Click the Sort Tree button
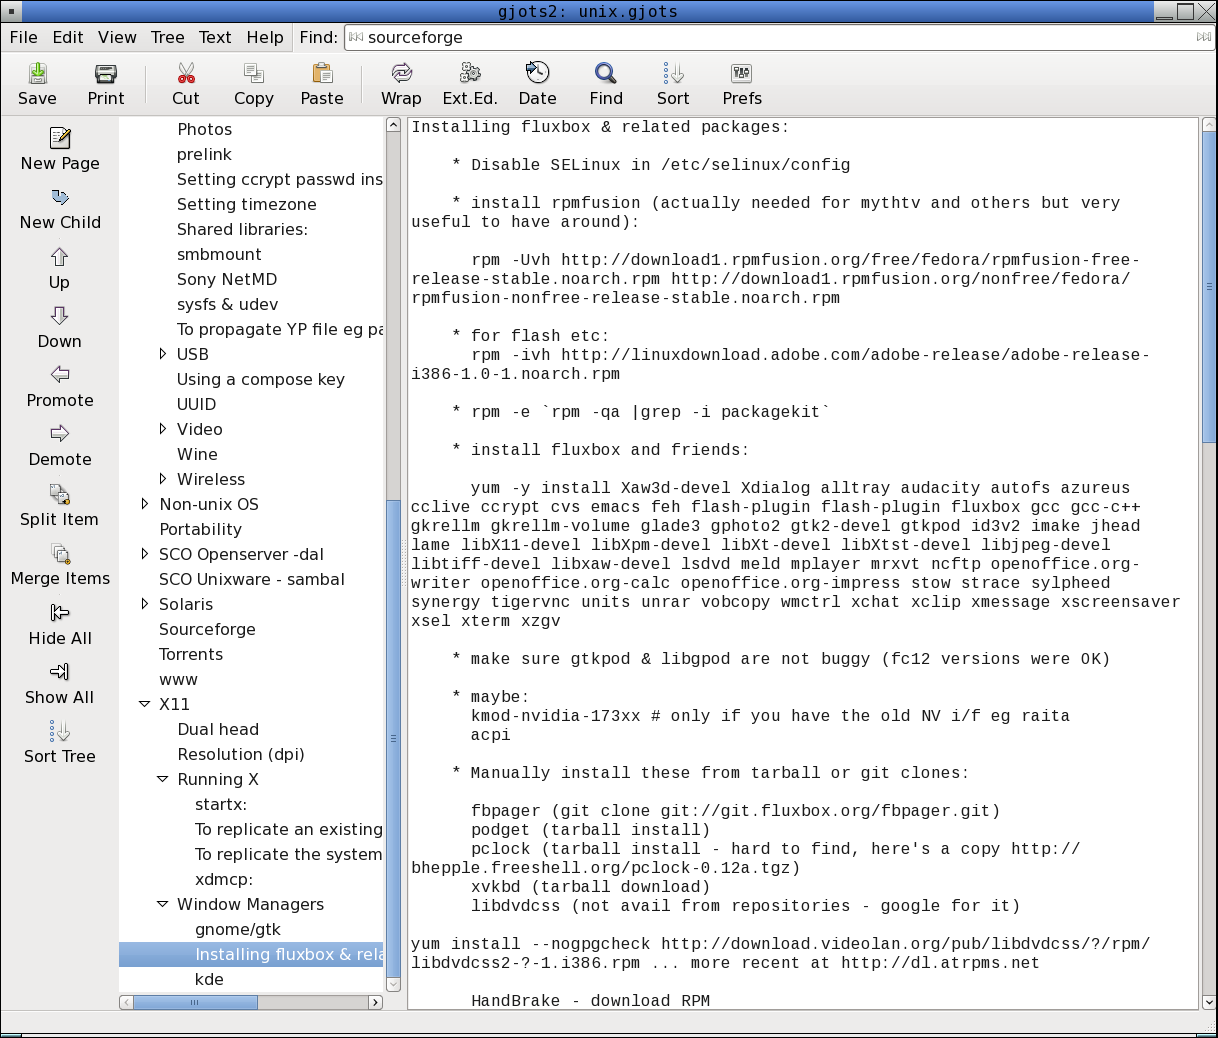Screen dimensions: 1218x1038 [x=60, y=742]
